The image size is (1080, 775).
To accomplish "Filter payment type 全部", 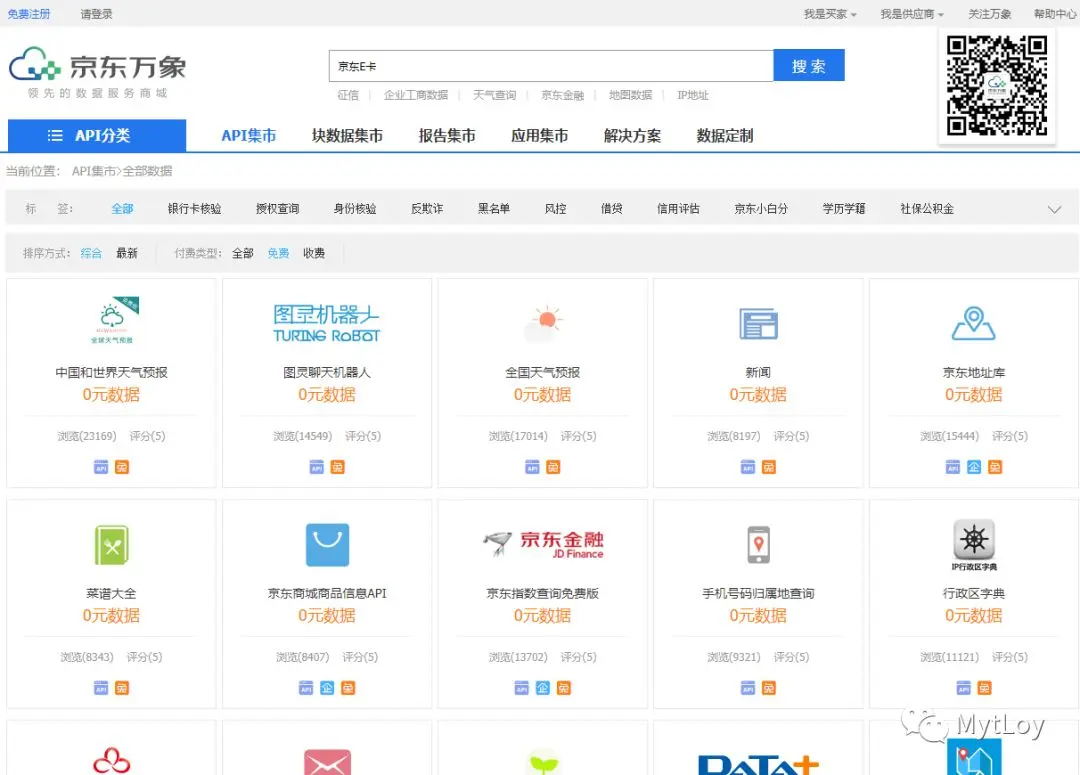I will click(x=242, y=254).
